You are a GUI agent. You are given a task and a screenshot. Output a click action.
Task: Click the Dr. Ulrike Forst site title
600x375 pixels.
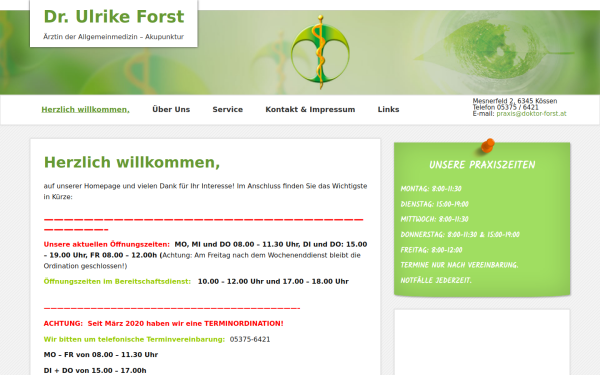(x=114, y=17)
